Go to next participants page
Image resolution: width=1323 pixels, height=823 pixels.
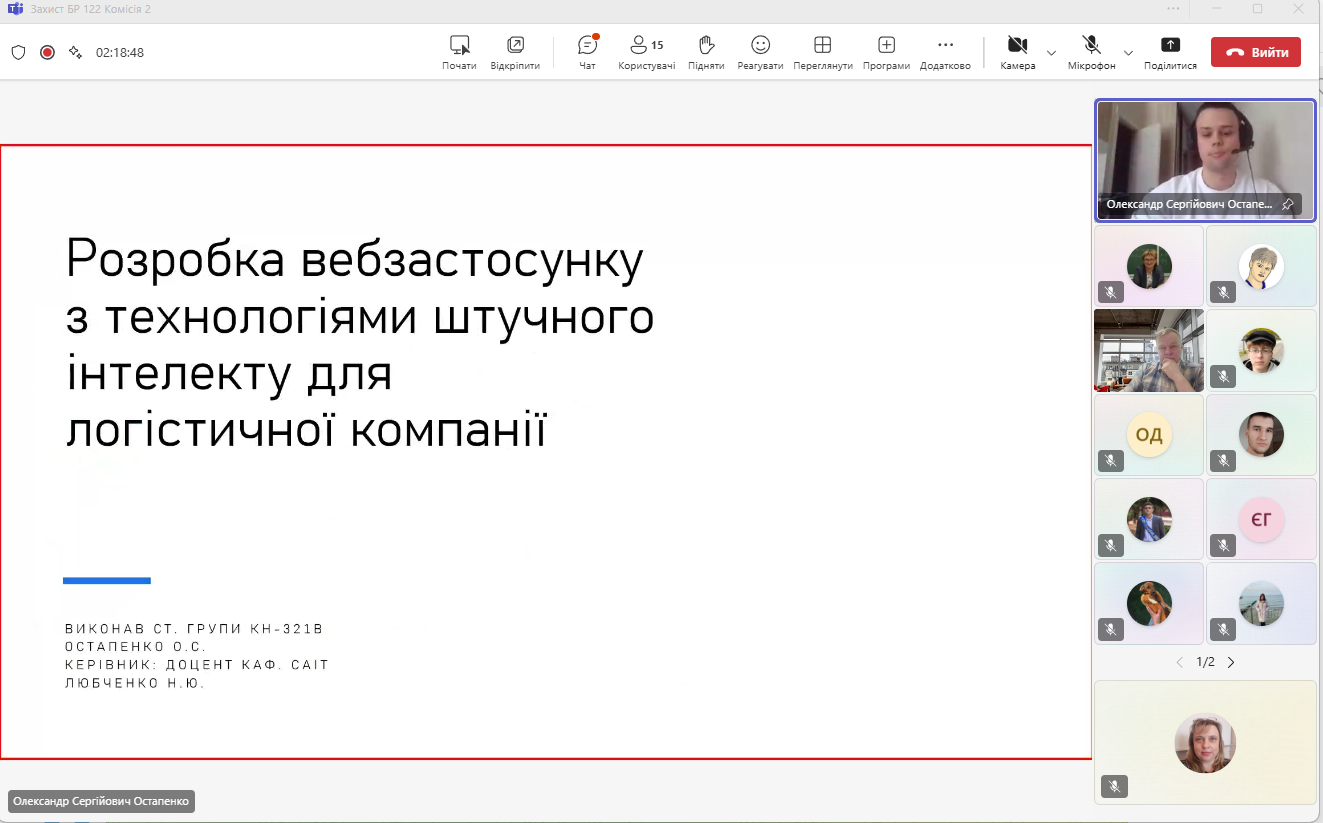pos(1231,662)
